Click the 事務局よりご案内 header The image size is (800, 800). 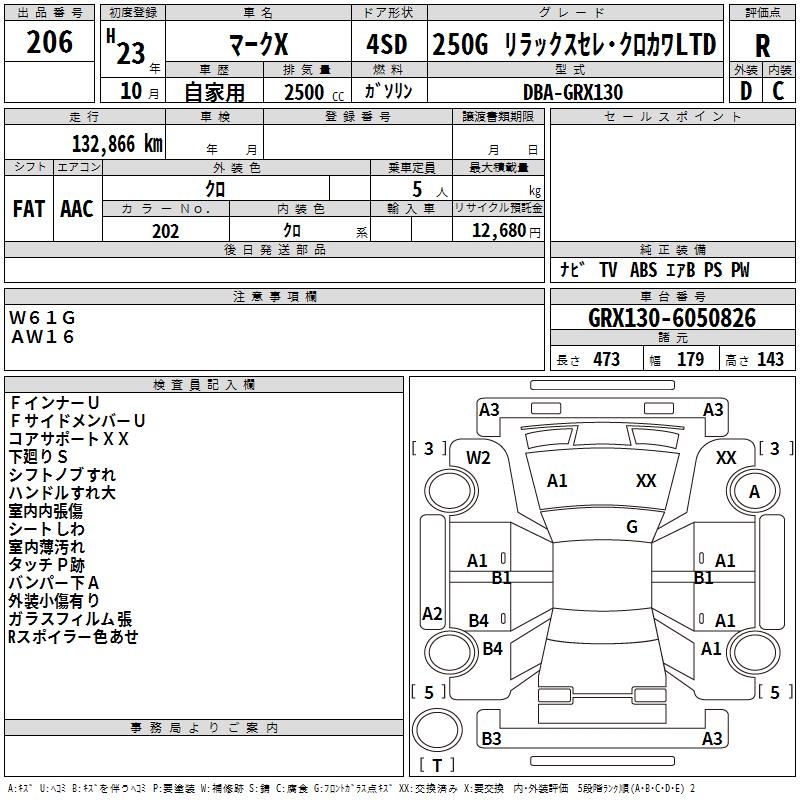click(204, 728)
